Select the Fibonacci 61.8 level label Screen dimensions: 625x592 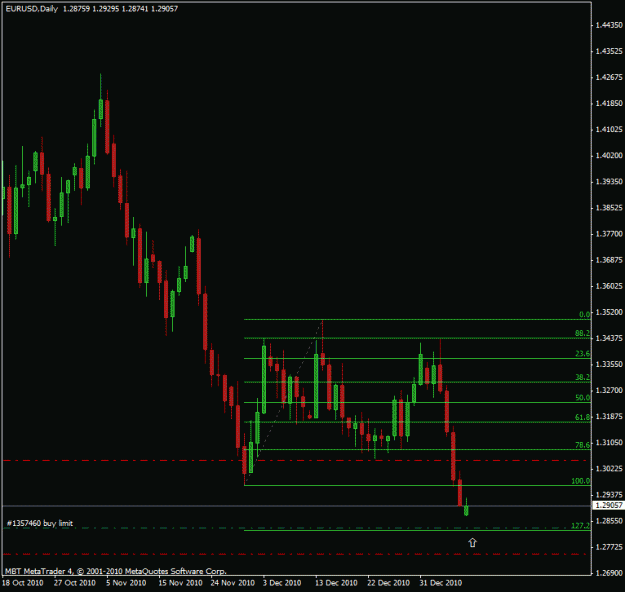(x=582, y=417)
